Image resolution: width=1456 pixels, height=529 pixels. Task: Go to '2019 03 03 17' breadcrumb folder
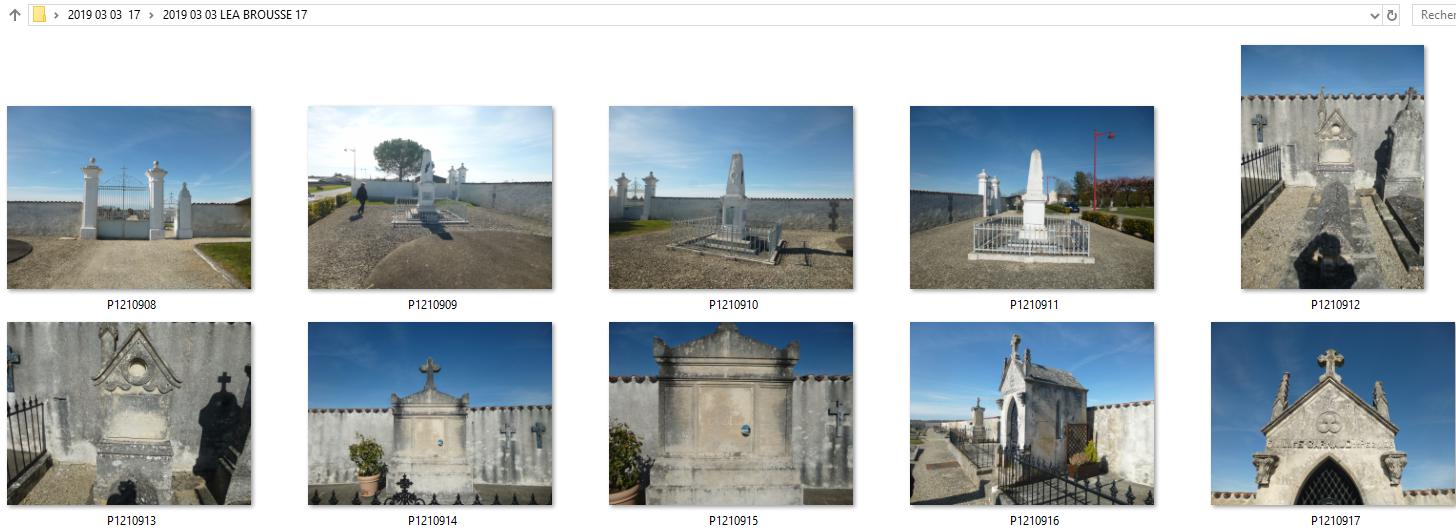(x=104, y=15)
